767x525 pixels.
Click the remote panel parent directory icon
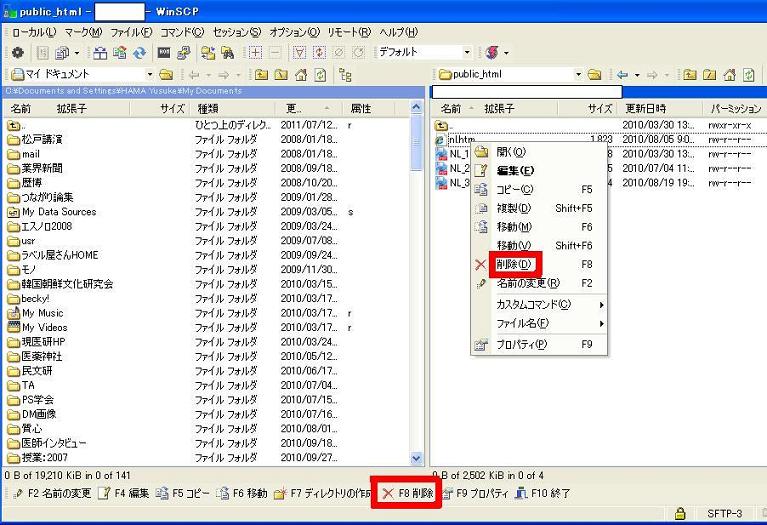click(691, 74)
